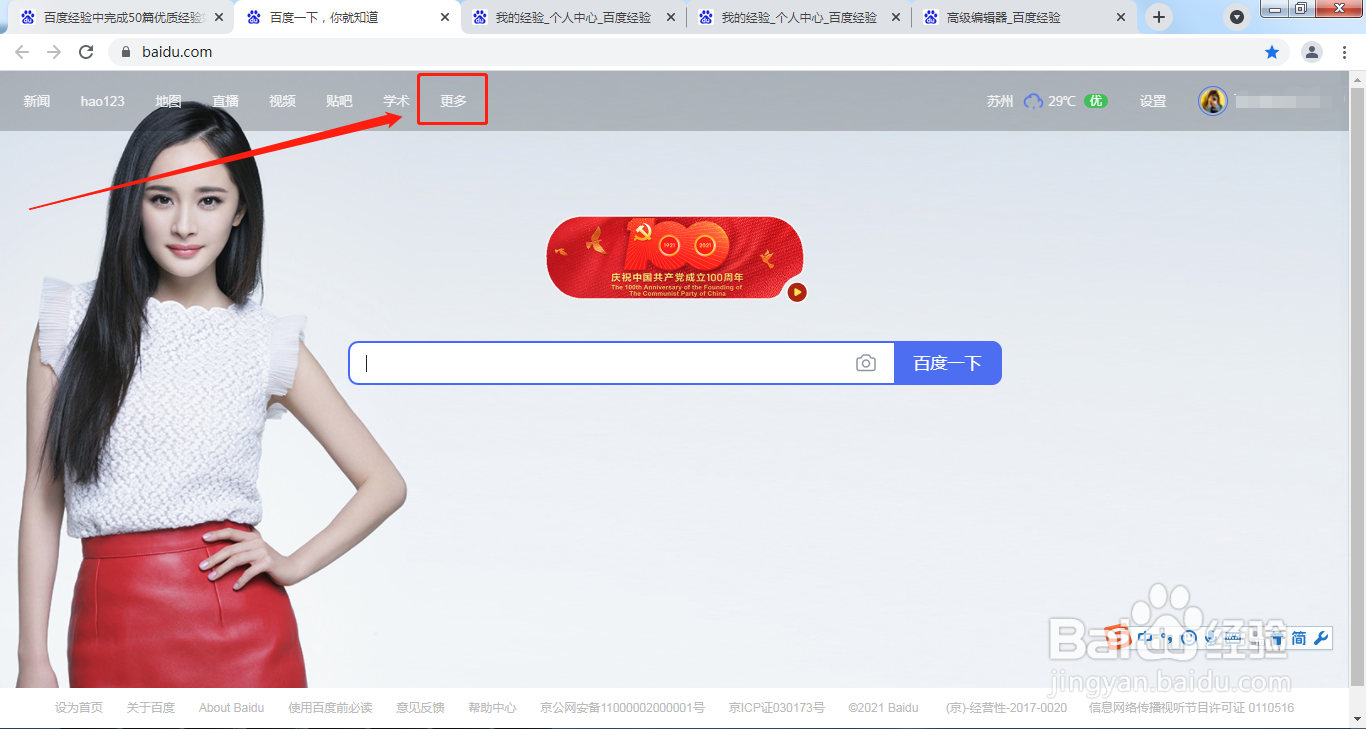The width and height of the screenshot is (1366, 729).
Task: Open 地图 in the top navigation
Action: pyautogui.click(x=168, y=101)
